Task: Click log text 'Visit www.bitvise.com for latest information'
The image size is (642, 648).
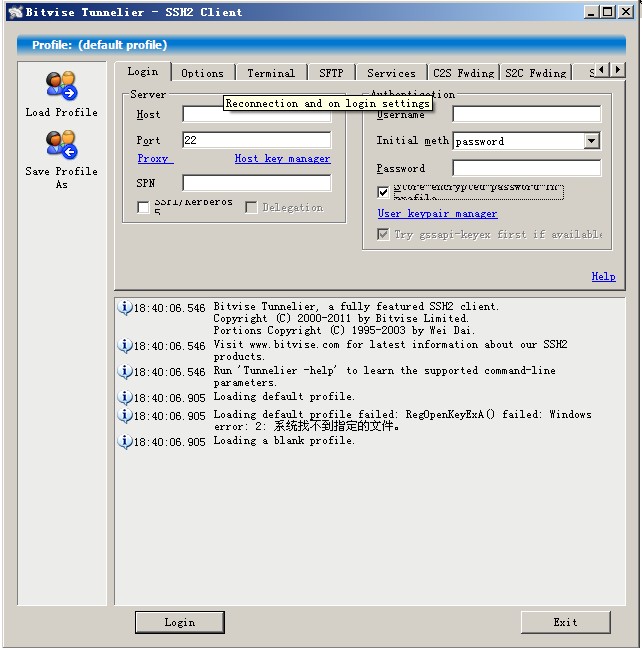Action: tap(346, 344)
